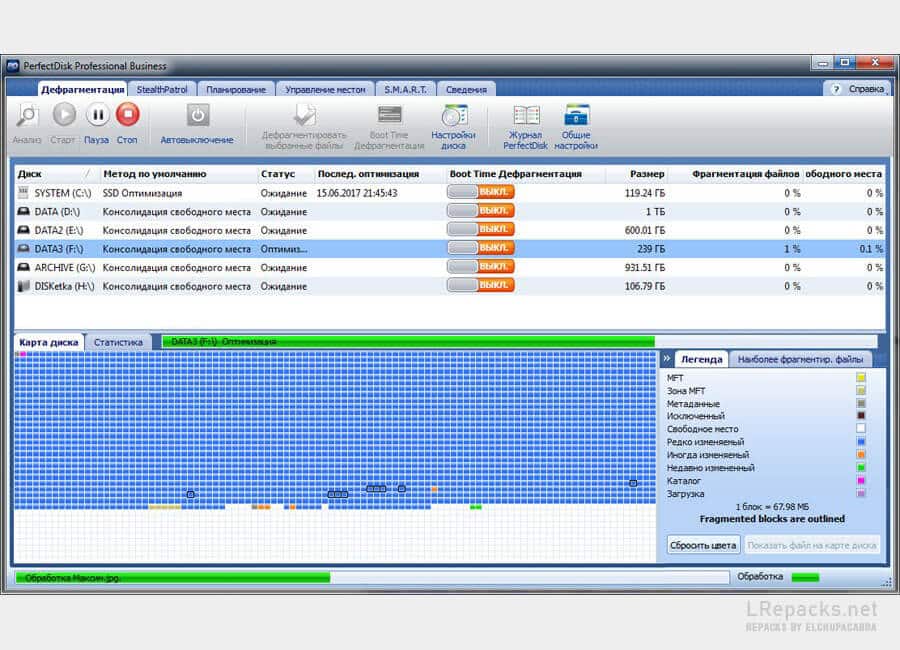Image resolution: width=900 pixels, height=650 pixels.
Task: Select the ARCHIVE (G:\) drive icon
Action: [x=23, y=267]
